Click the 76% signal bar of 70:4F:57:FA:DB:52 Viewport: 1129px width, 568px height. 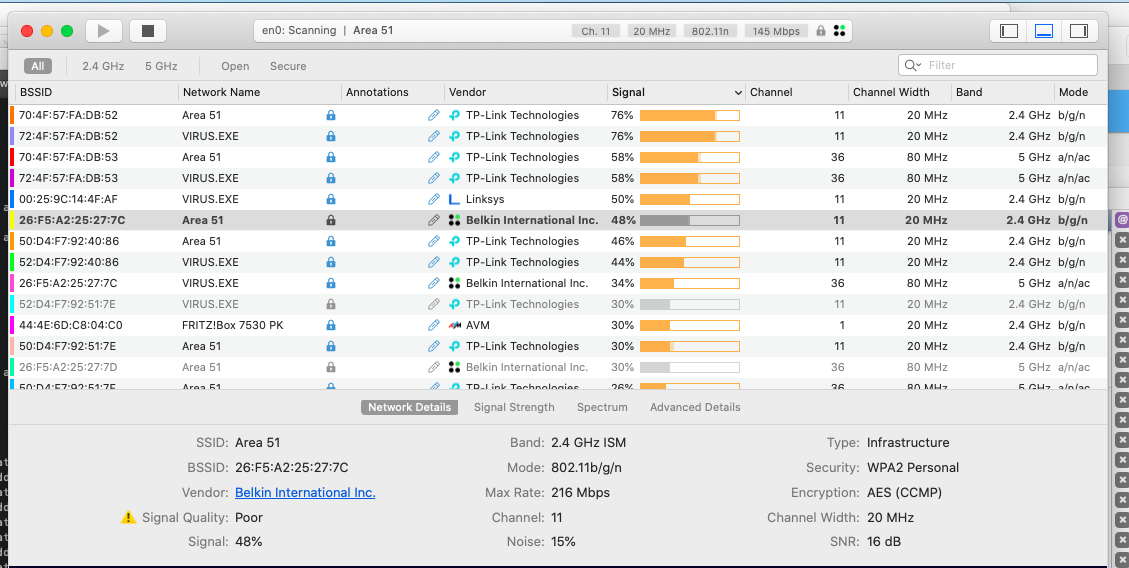click(x=690, y=115)
